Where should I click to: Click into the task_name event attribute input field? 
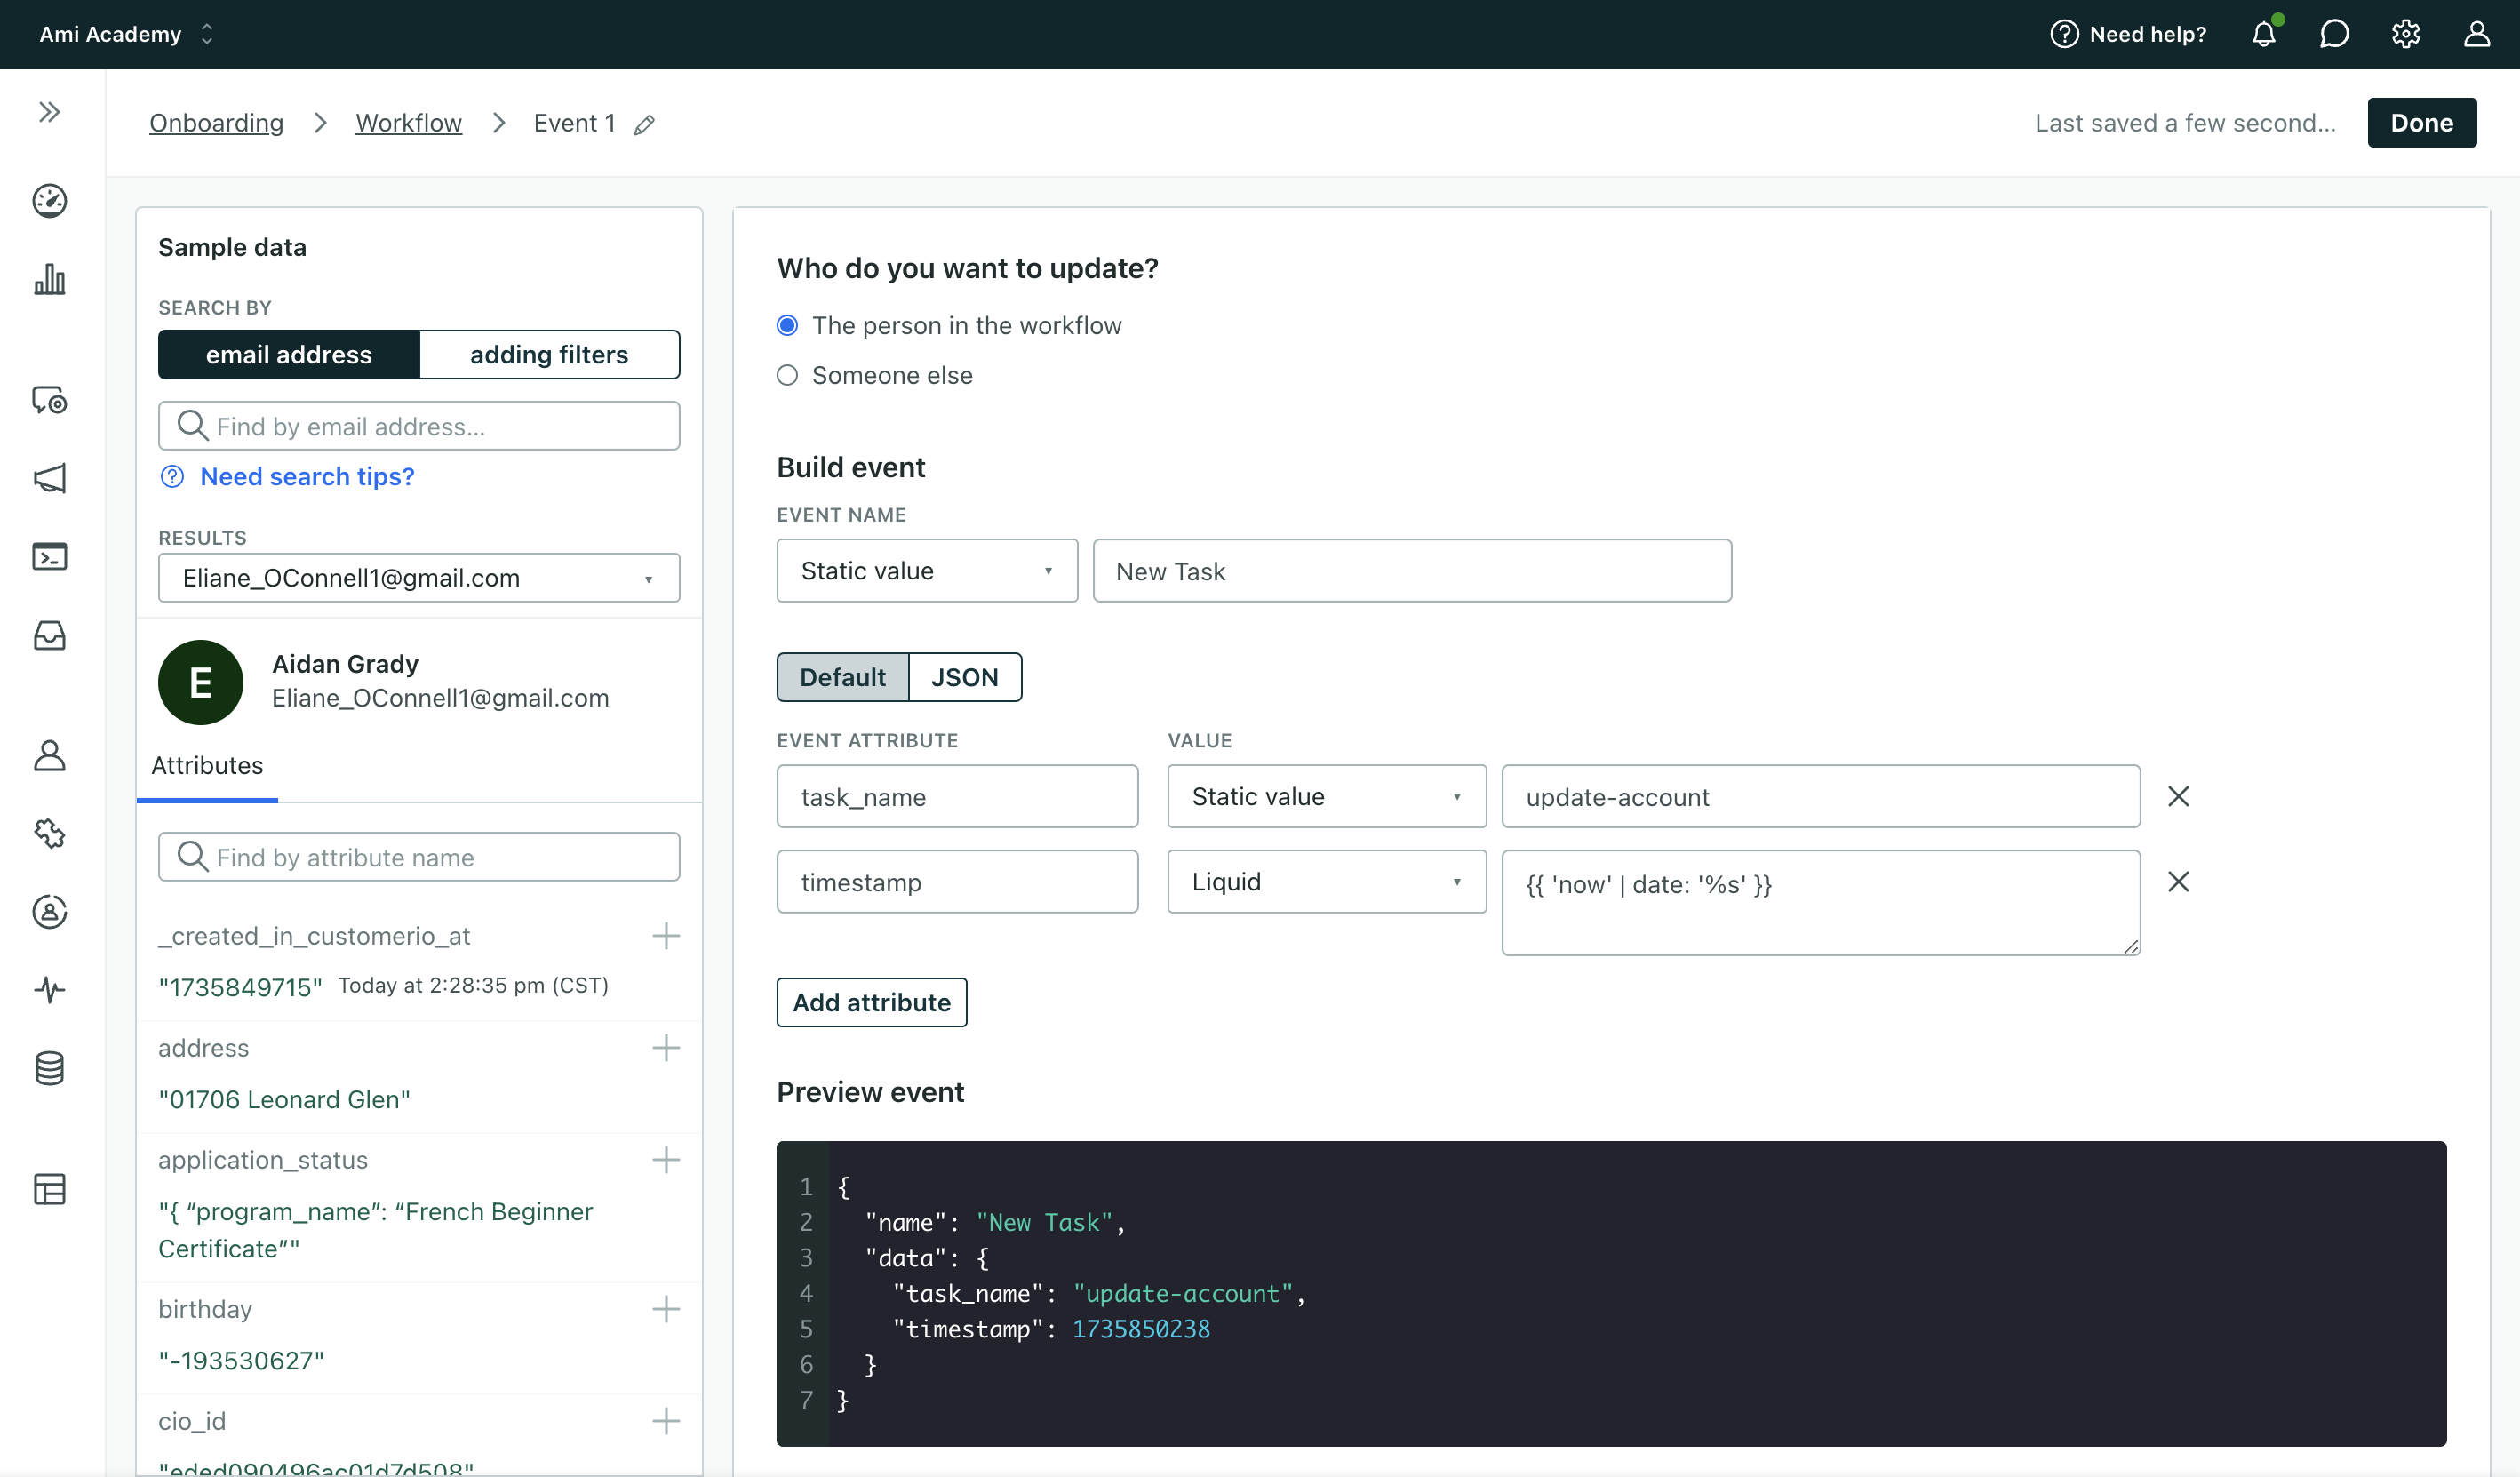pos(958,796)
